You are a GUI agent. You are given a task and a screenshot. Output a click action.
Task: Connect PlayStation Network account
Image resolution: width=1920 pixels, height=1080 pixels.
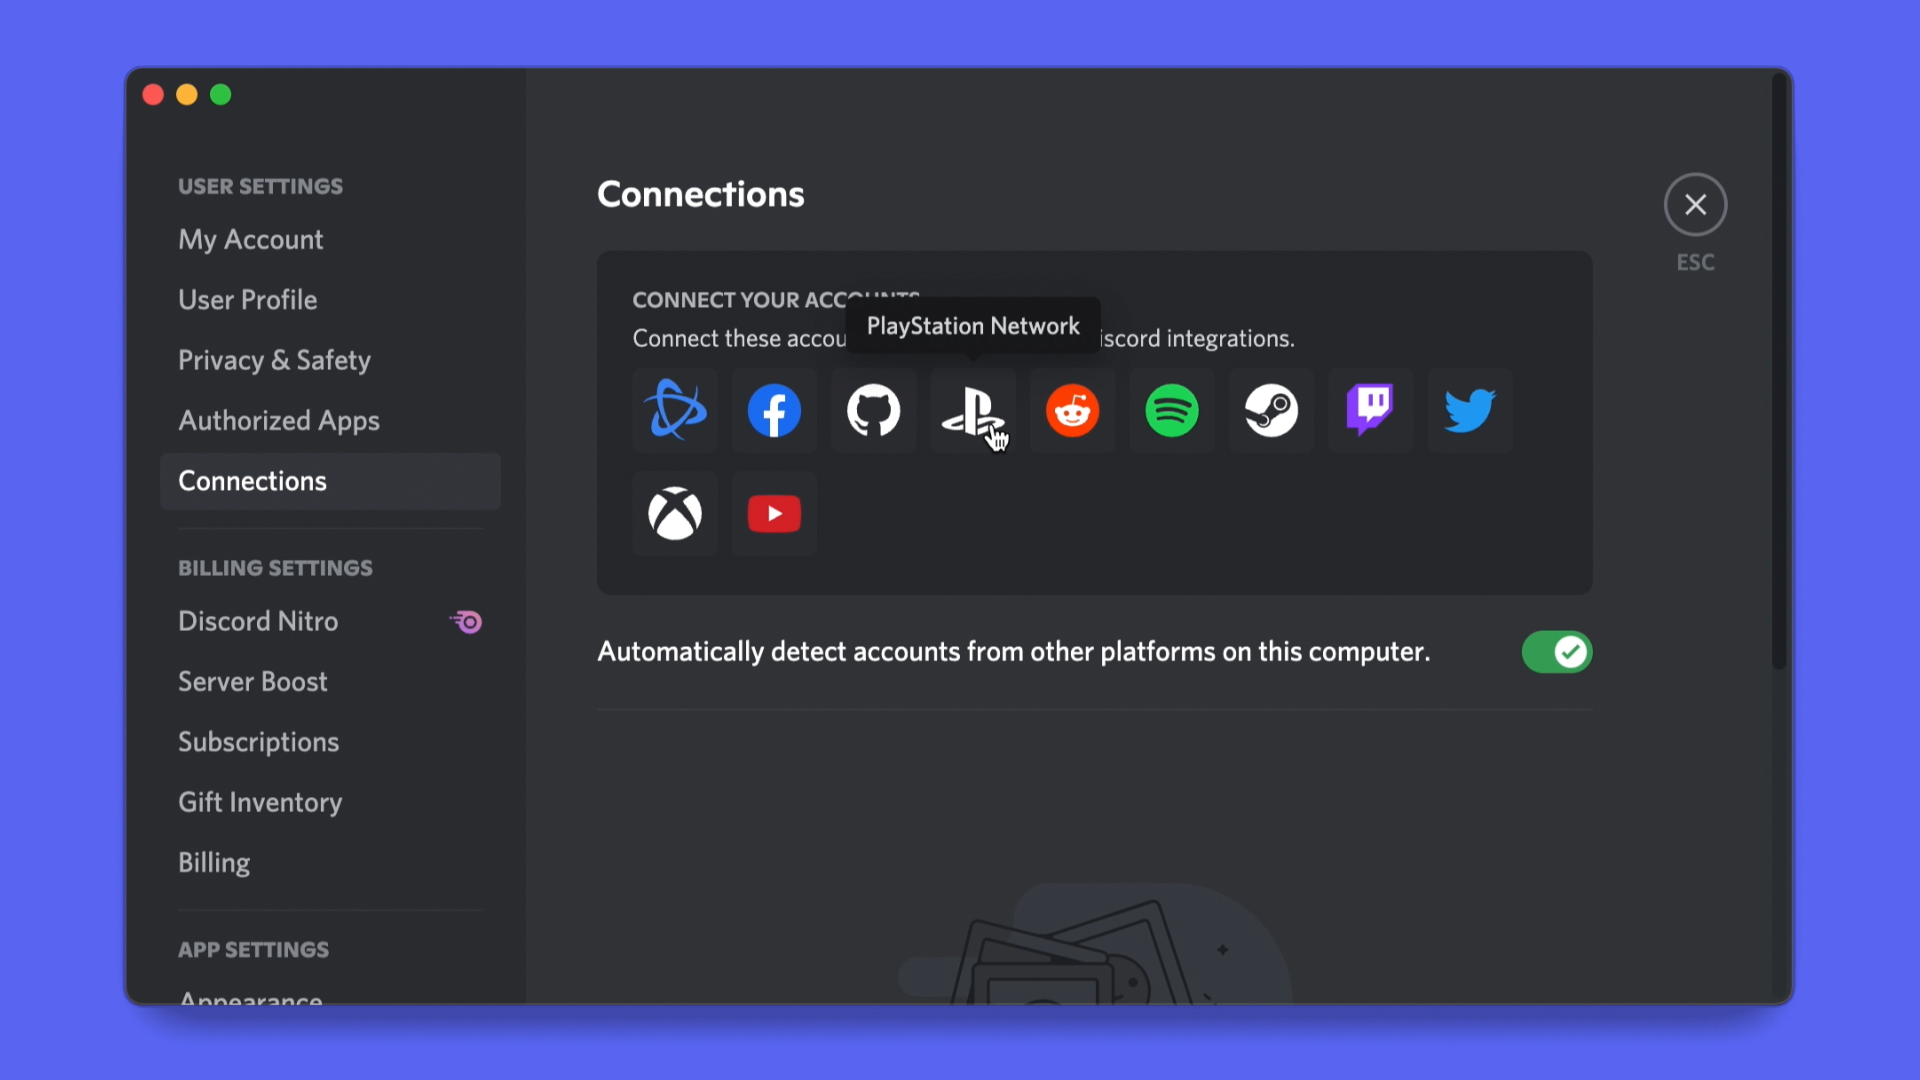(x=973, y=410)
